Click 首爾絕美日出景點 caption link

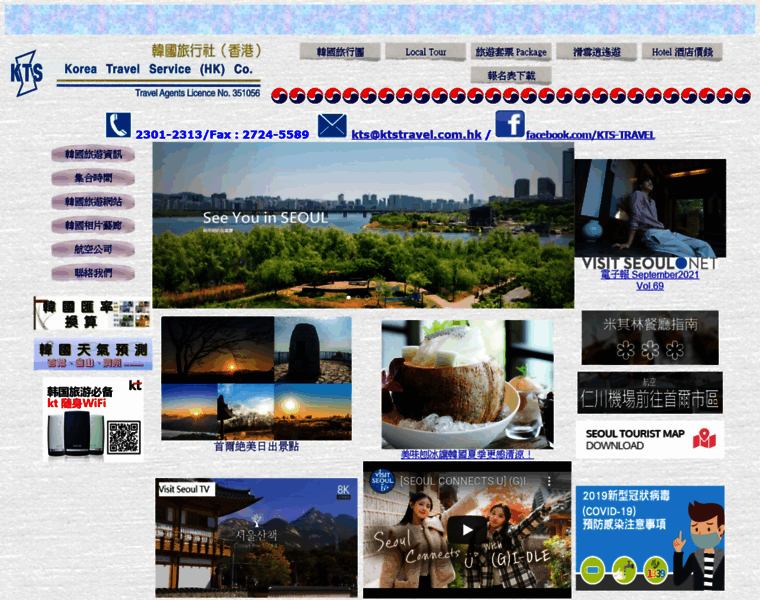256,446
